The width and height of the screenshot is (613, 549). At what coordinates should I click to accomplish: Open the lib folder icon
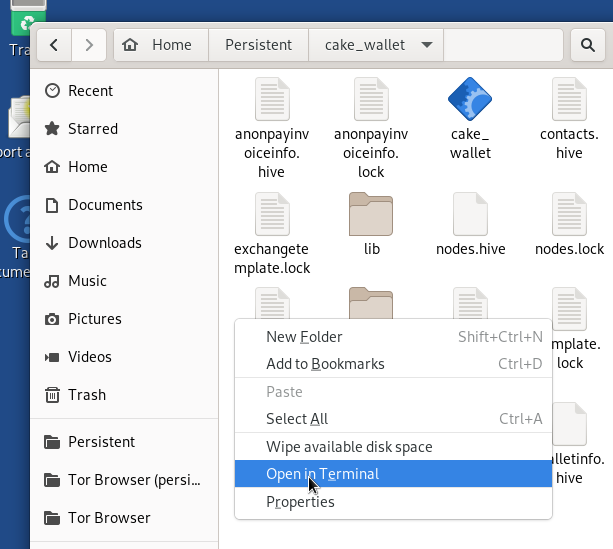pos(370,213)
